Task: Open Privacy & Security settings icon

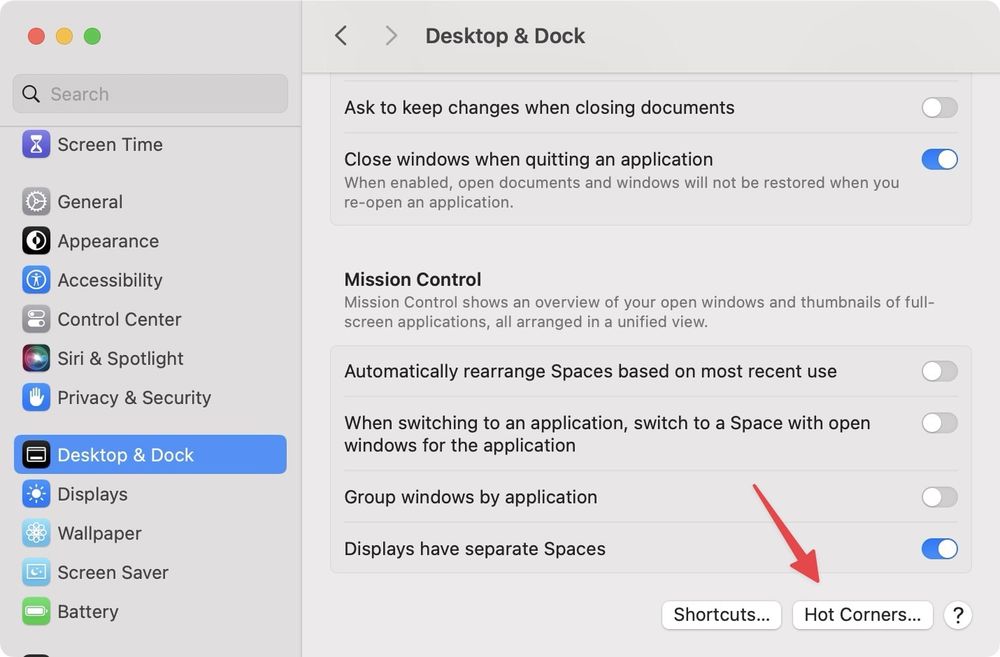Action: 36,397
